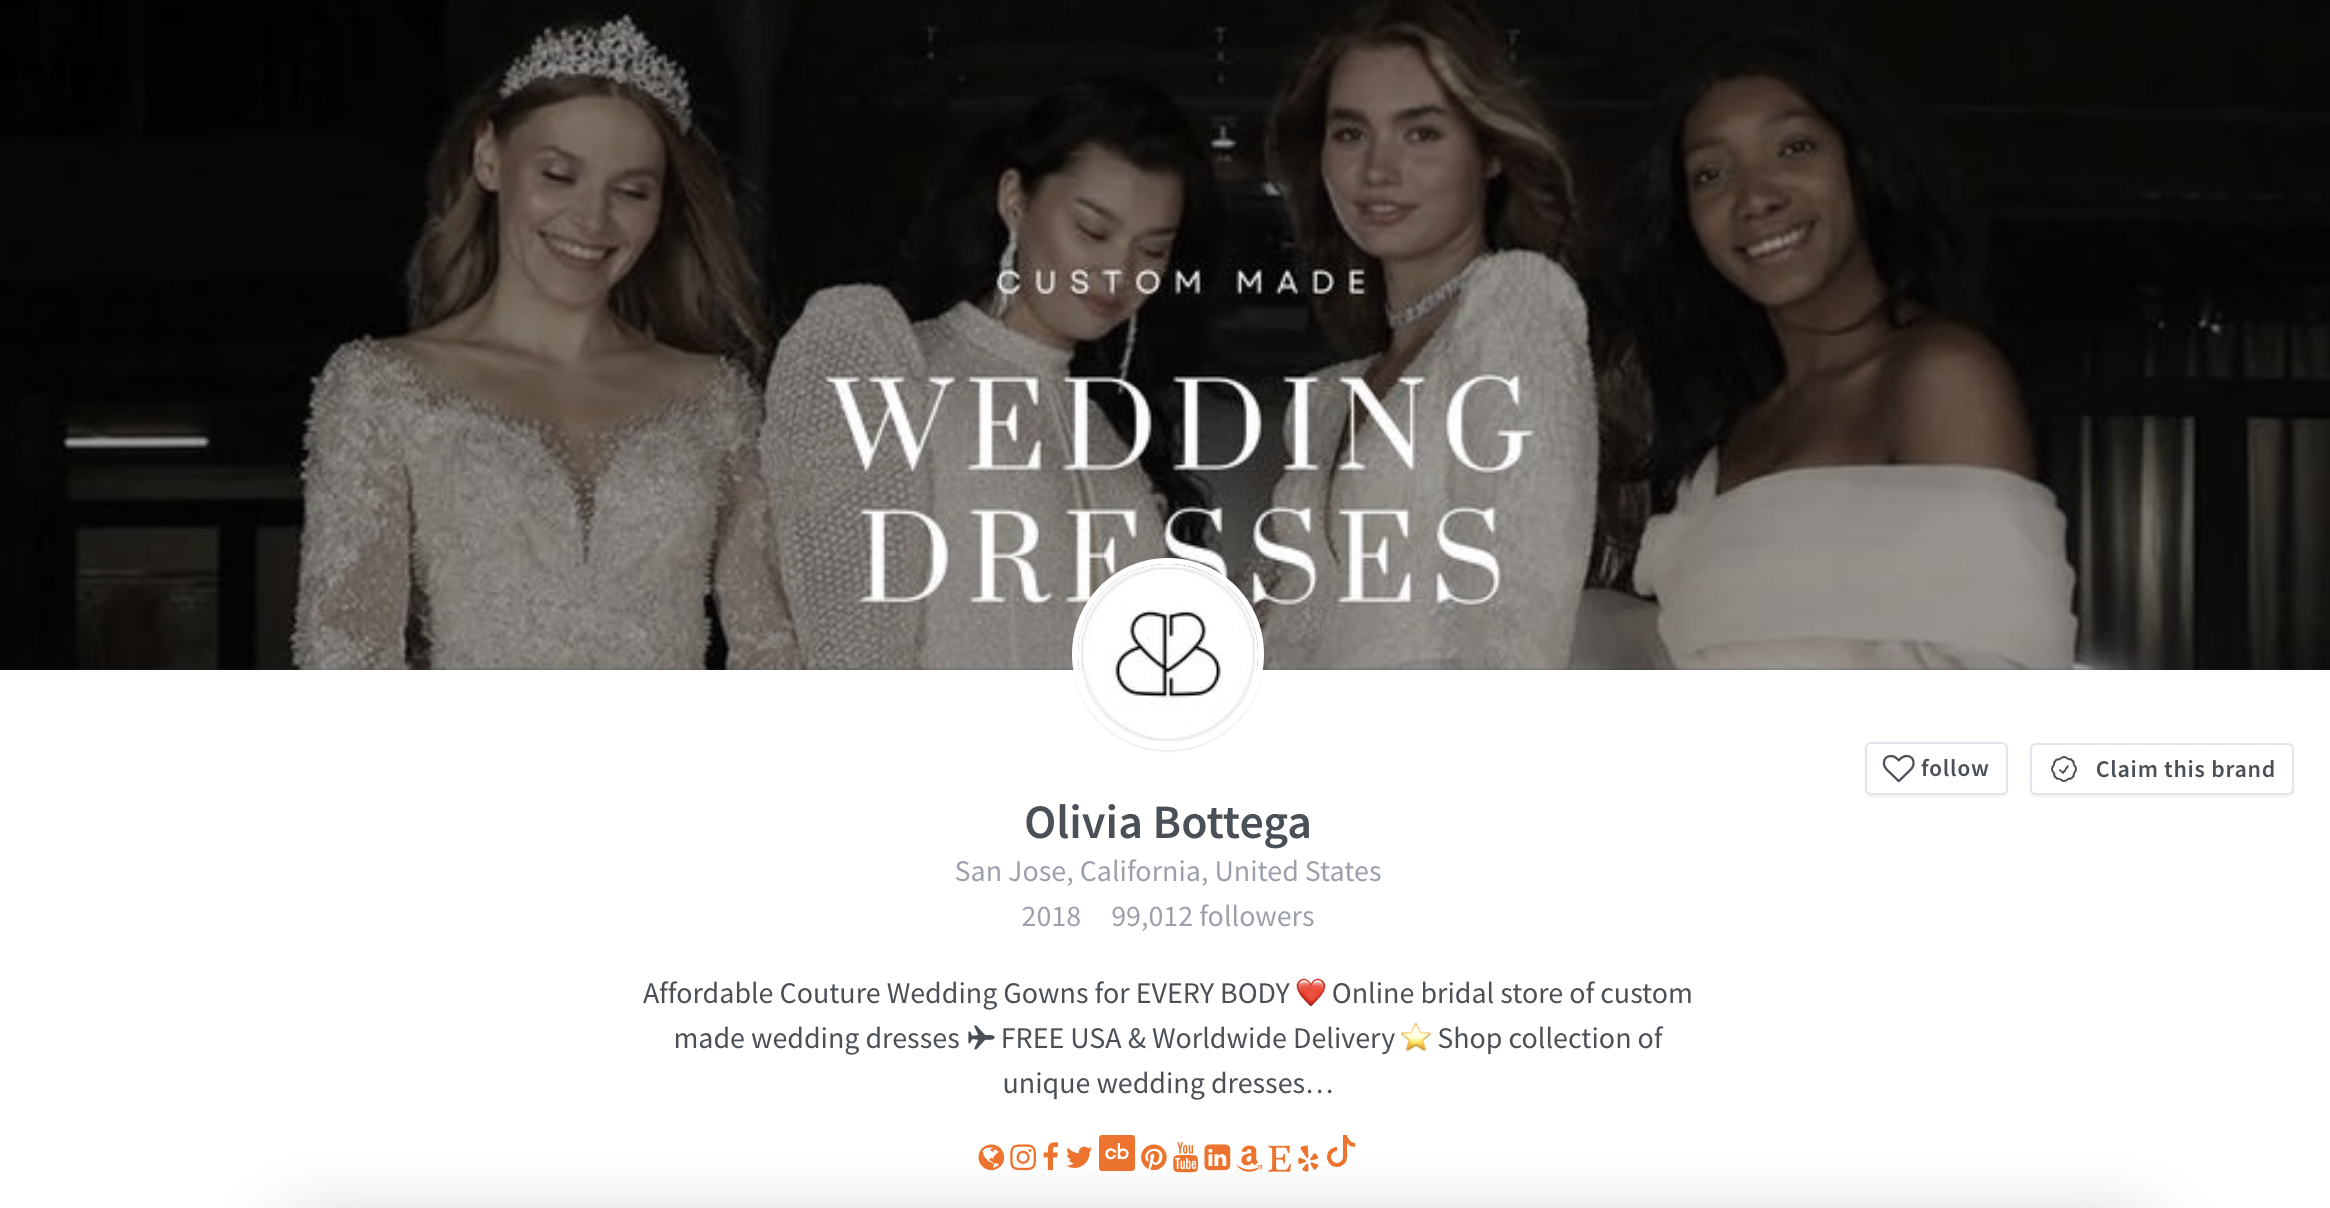Screen dimensions: 2330x1208
Task: Click the Olivia Bottega brand name heading
Action: (1167, 822)
